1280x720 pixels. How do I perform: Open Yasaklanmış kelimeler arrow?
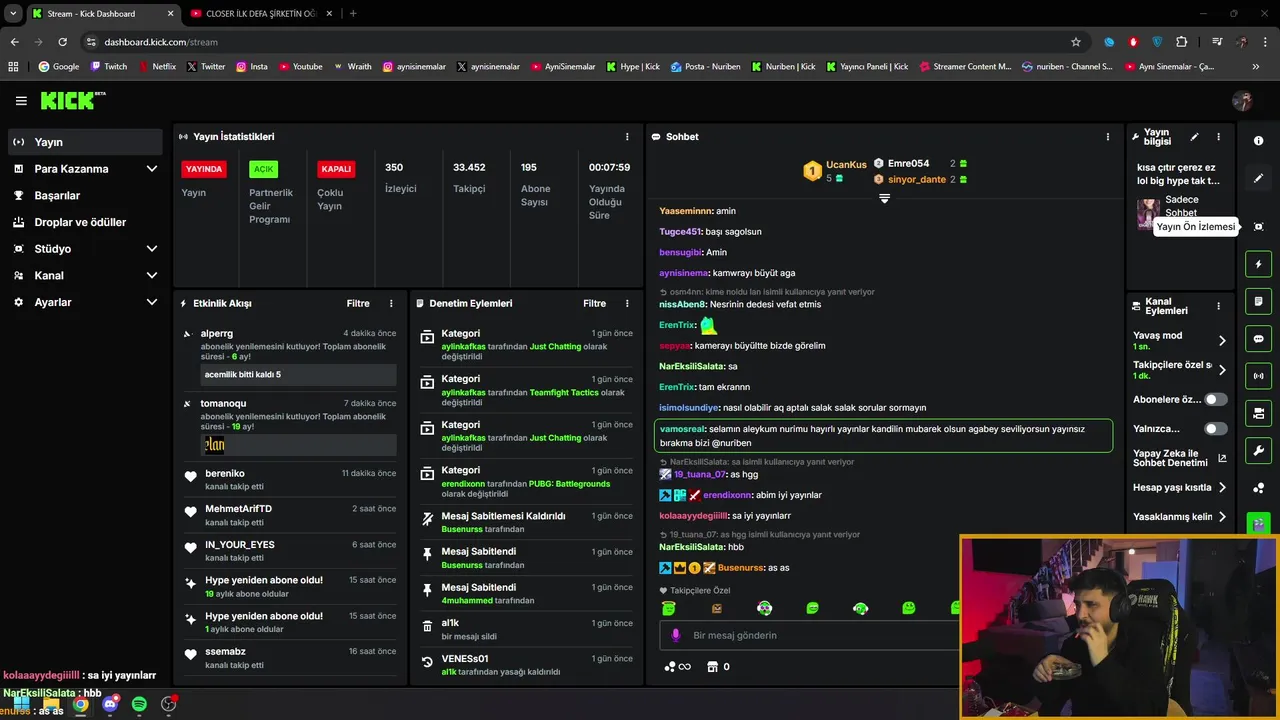pyautogui.click(x=1222, y=517)
